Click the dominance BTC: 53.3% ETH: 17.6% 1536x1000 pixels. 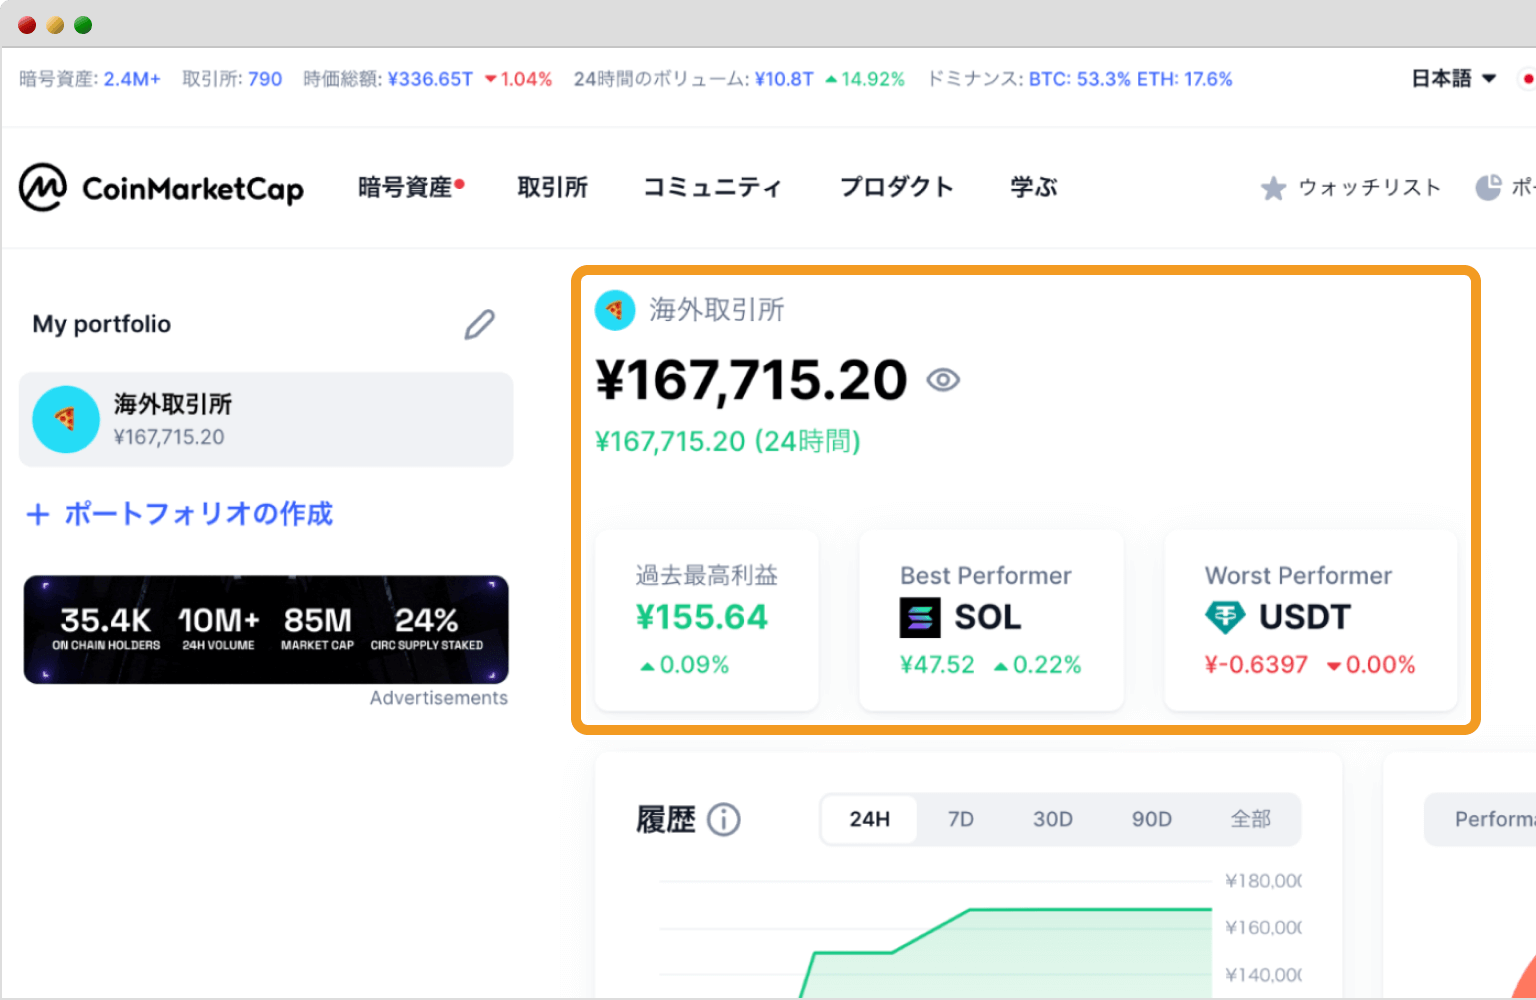1131,79
